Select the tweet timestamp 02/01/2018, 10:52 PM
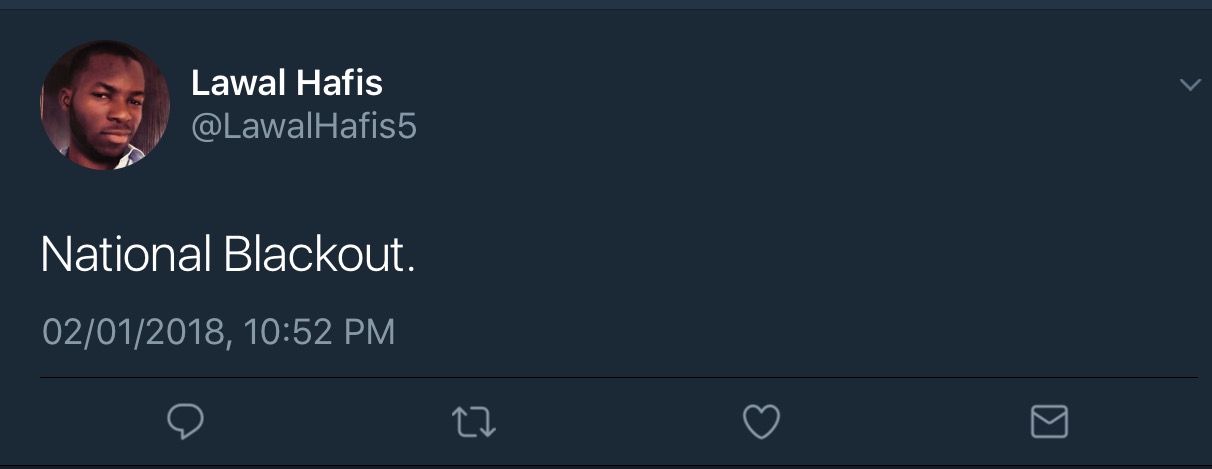The height and width of the screenshot is (469, 1212). coord(219,331)
